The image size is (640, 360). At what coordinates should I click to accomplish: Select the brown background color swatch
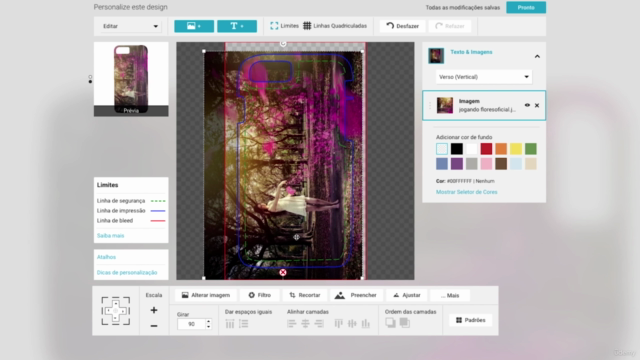[501, 164]
